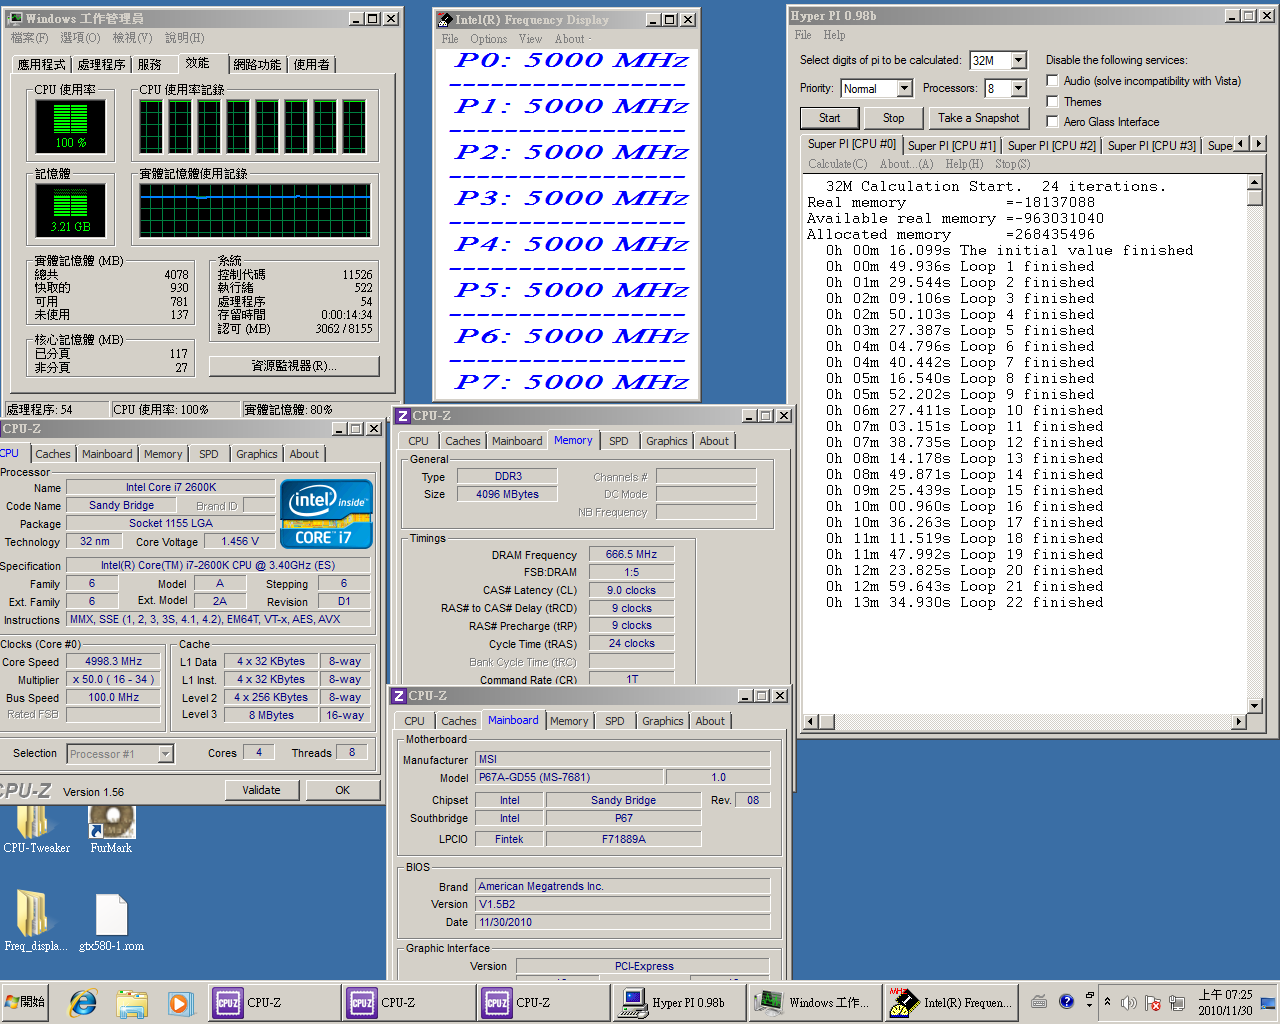Click the help question mark tray icon
The width and height of the screenshot is (1280, 1024).
1066,1001
